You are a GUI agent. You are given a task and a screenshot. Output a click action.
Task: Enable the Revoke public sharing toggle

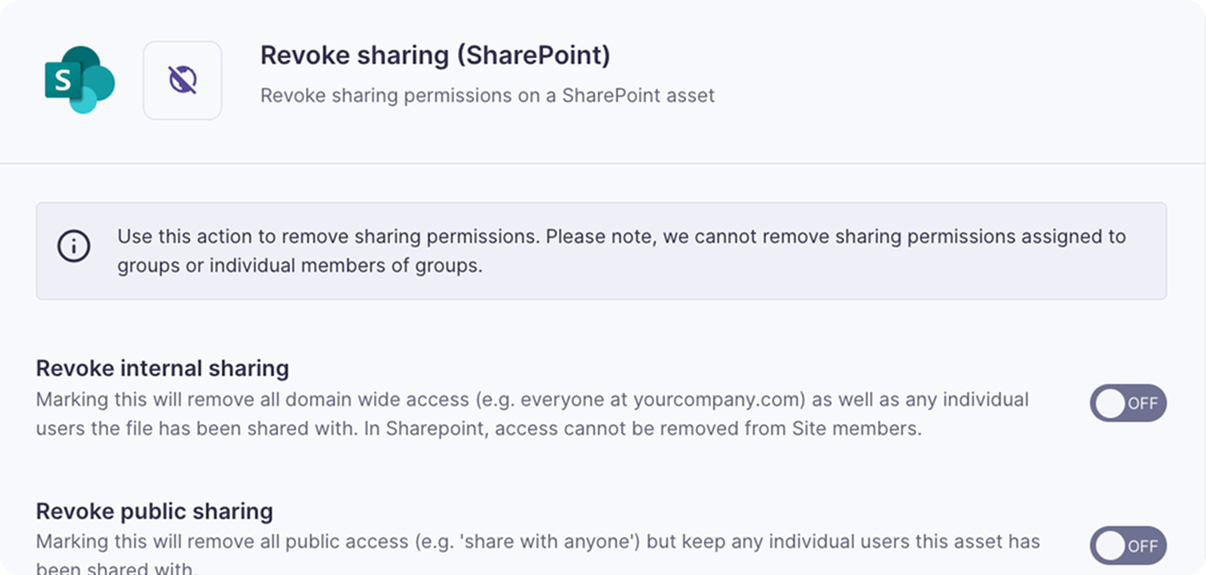pos(1128,545)
